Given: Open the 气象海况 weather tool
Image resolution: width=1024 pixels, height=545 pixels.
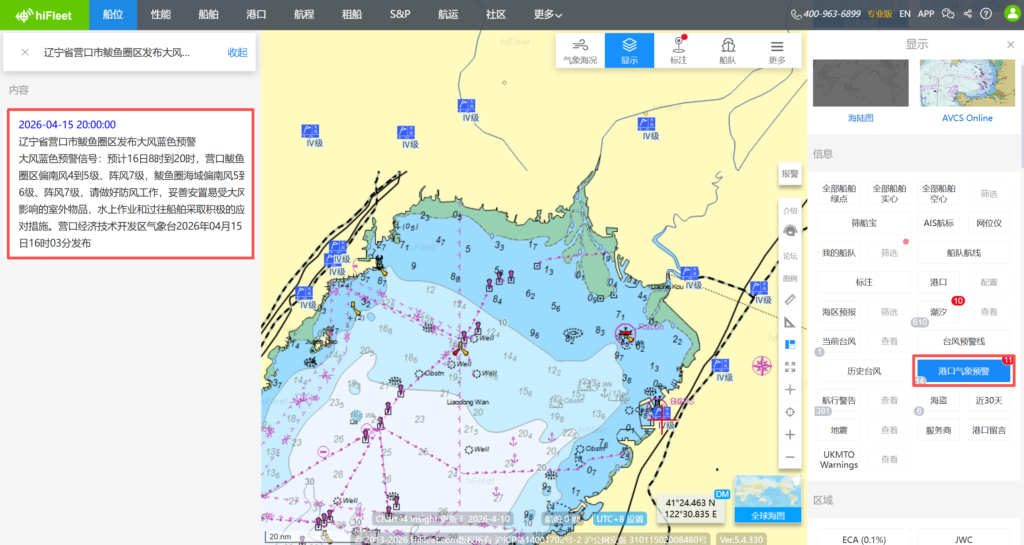Looking at the screenshot, I should tap(580, 50).
